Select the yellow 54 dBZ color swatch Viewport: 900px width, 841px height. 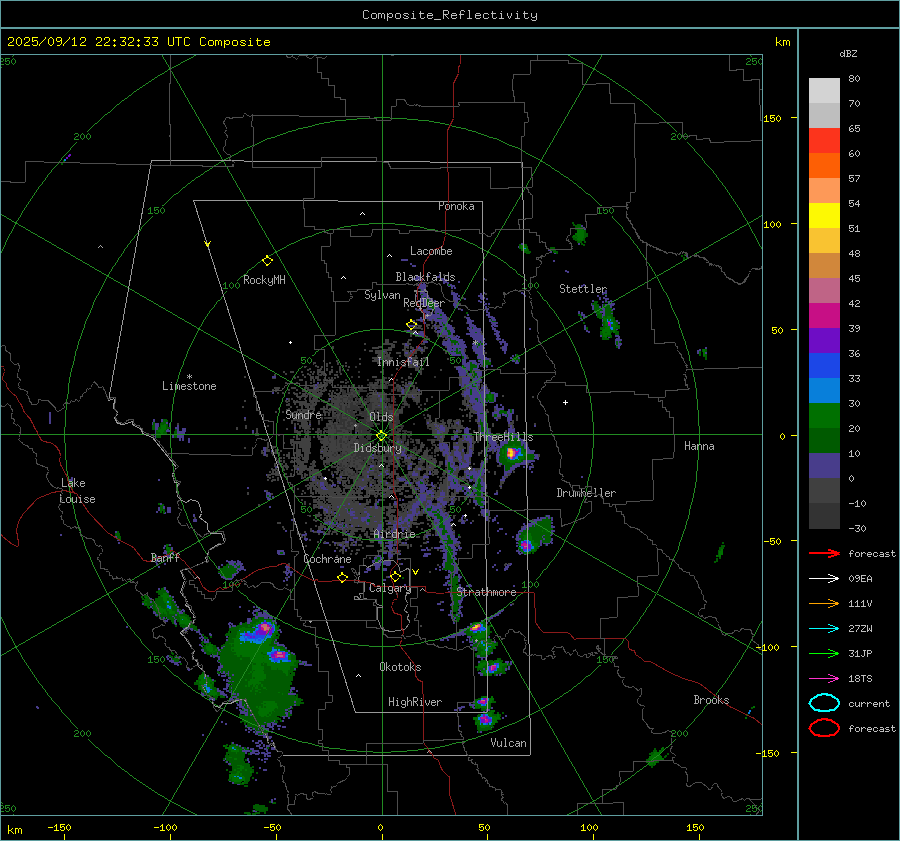click(x=824, y=216)
